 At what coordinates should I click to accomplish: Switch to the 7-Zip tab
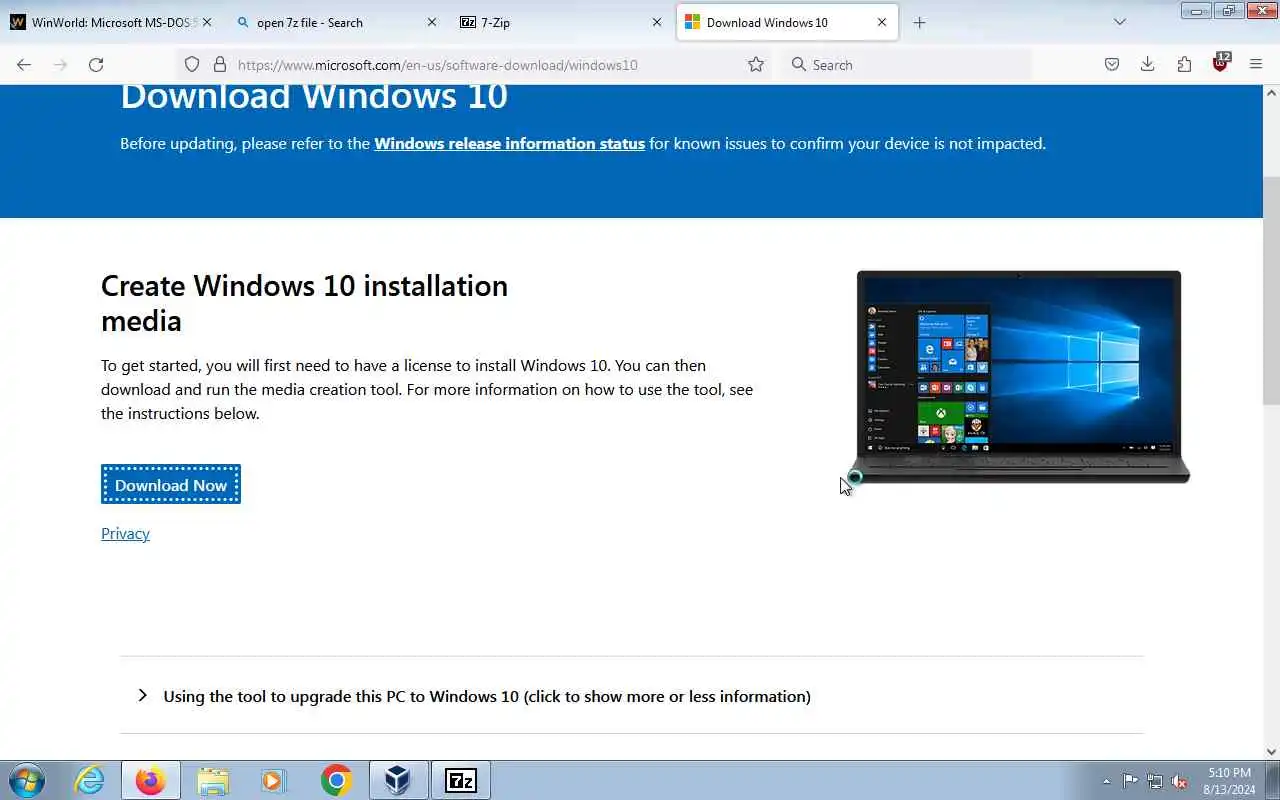pos(561,22)
